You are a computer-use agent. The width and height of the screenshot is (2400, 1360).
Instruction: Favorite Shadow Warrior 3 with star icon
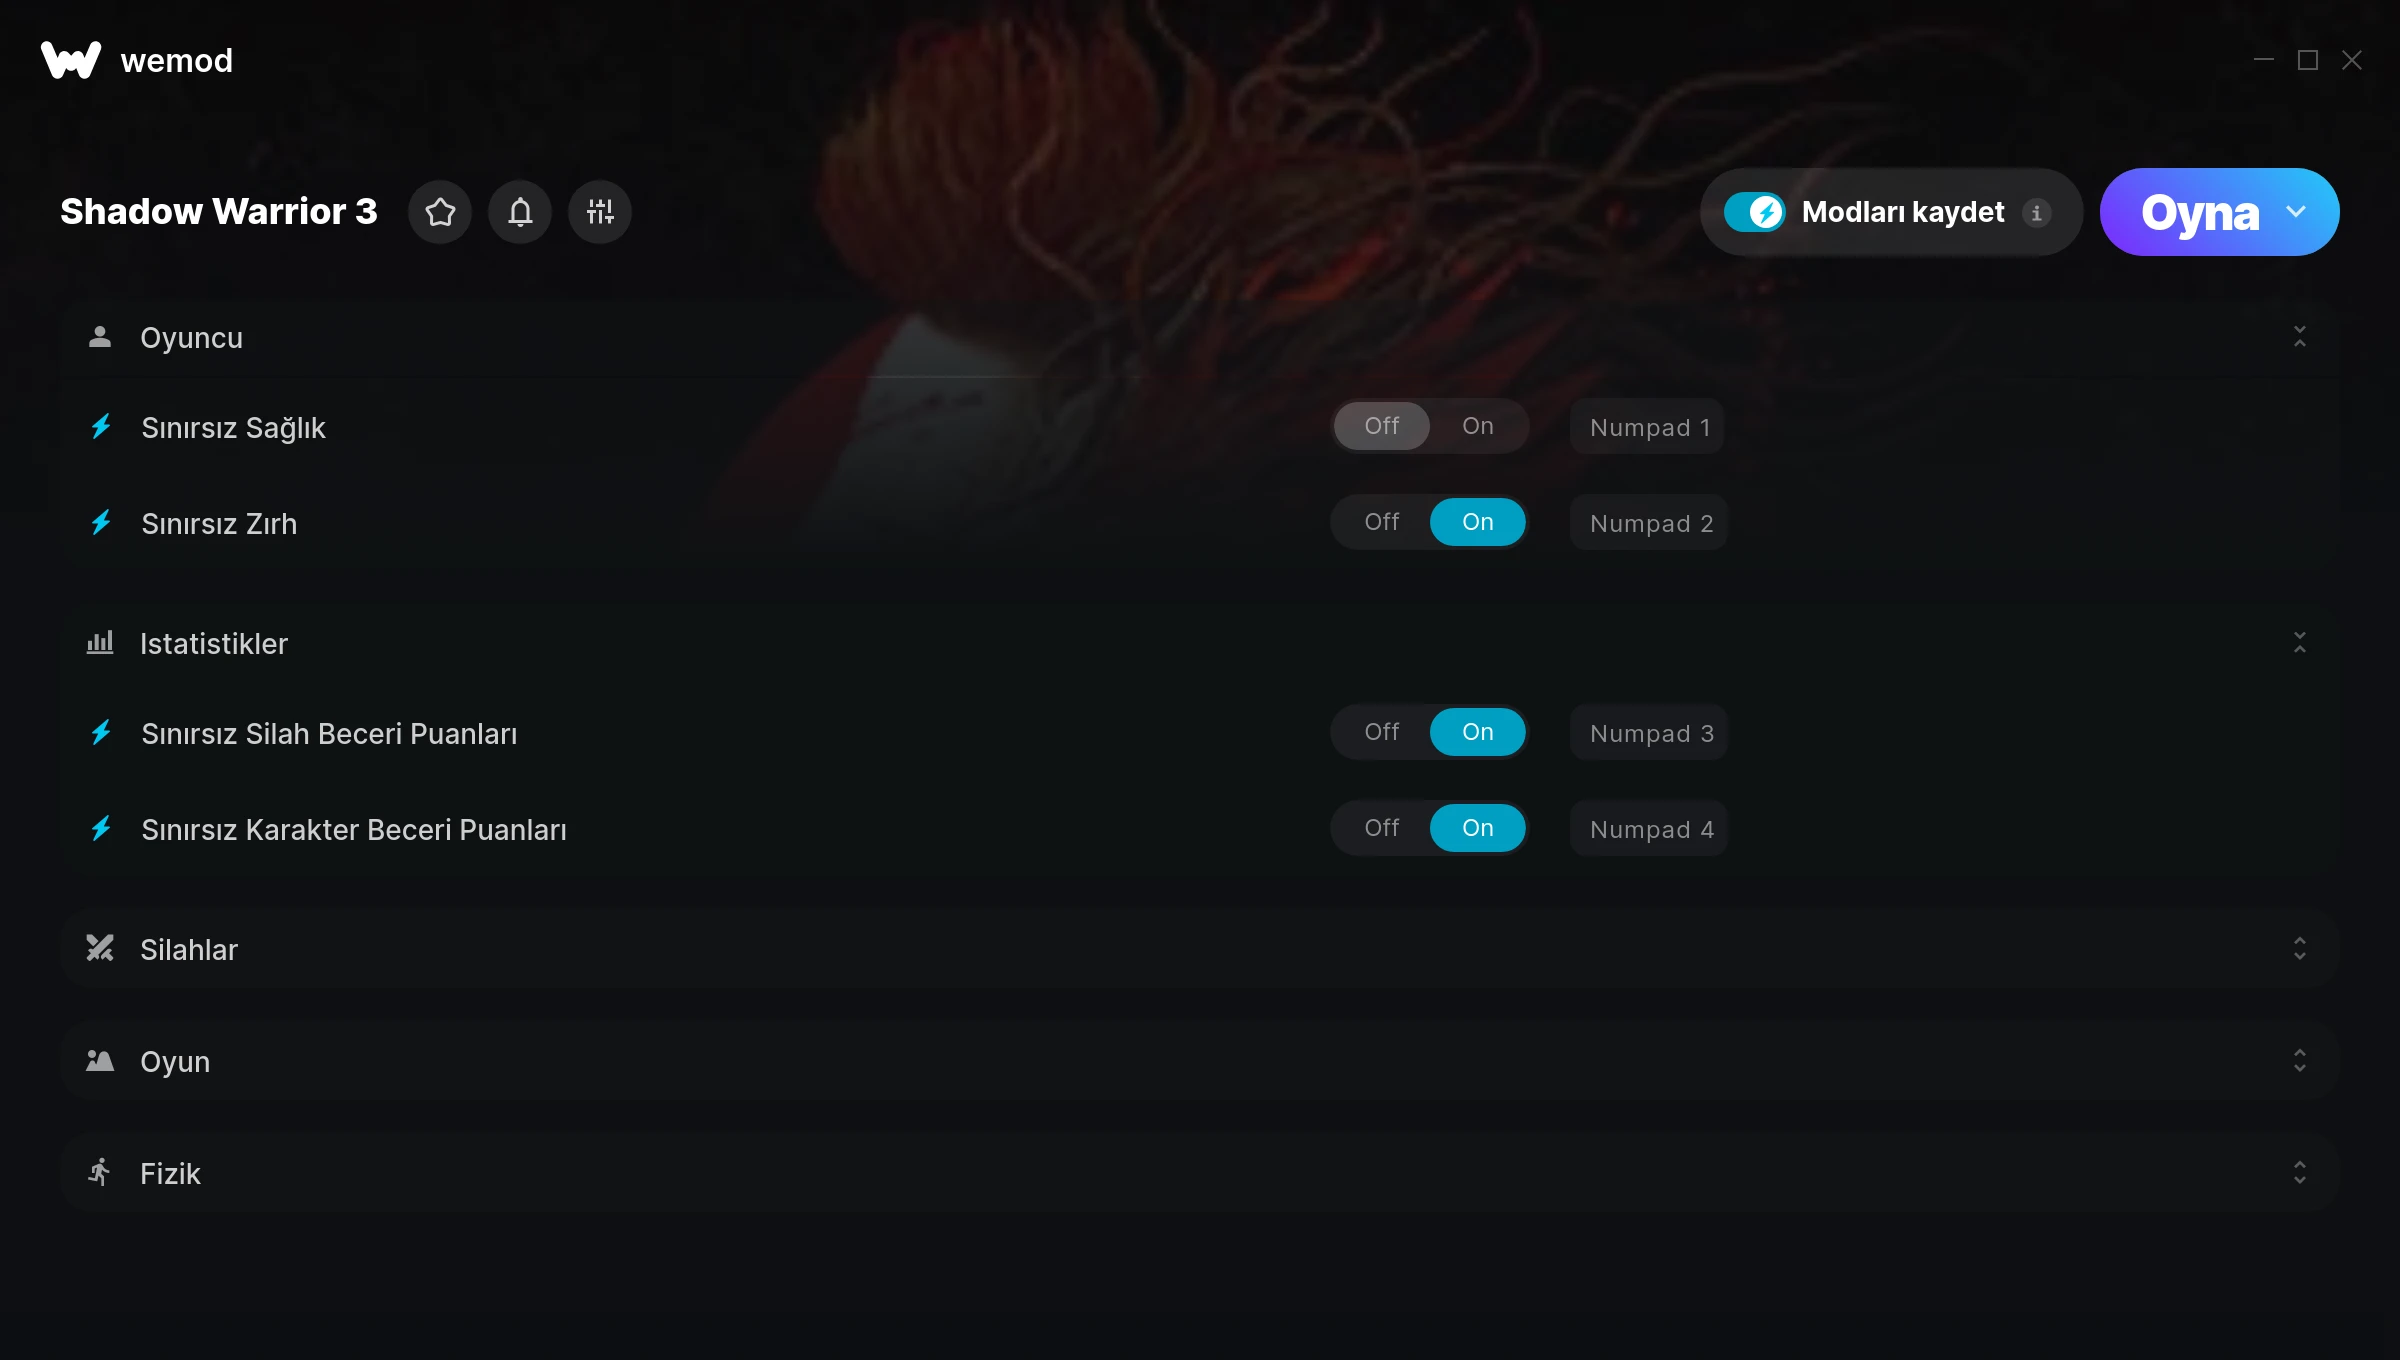point(440,212)
